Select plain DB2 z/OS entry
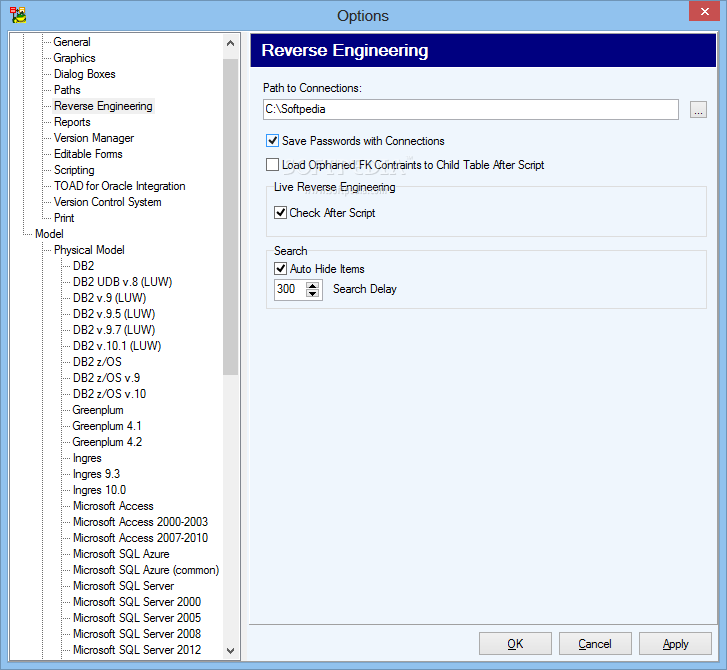The width and height of the screenshot is (727, 670). click(97, 362)
